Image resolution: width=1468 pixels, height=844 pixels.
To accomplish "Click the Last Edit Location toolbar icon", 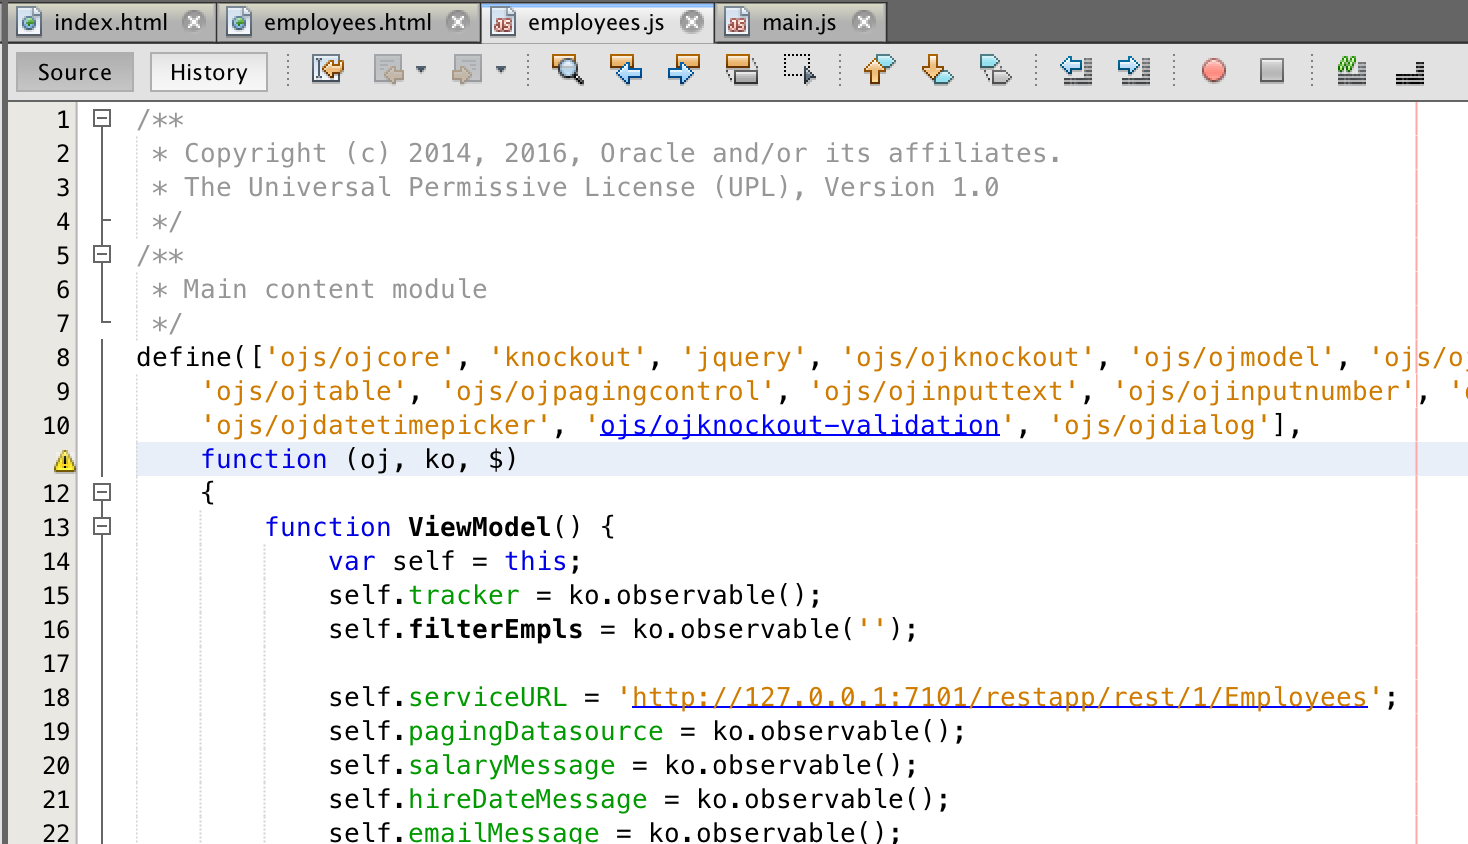I will [x=328, y=70].
